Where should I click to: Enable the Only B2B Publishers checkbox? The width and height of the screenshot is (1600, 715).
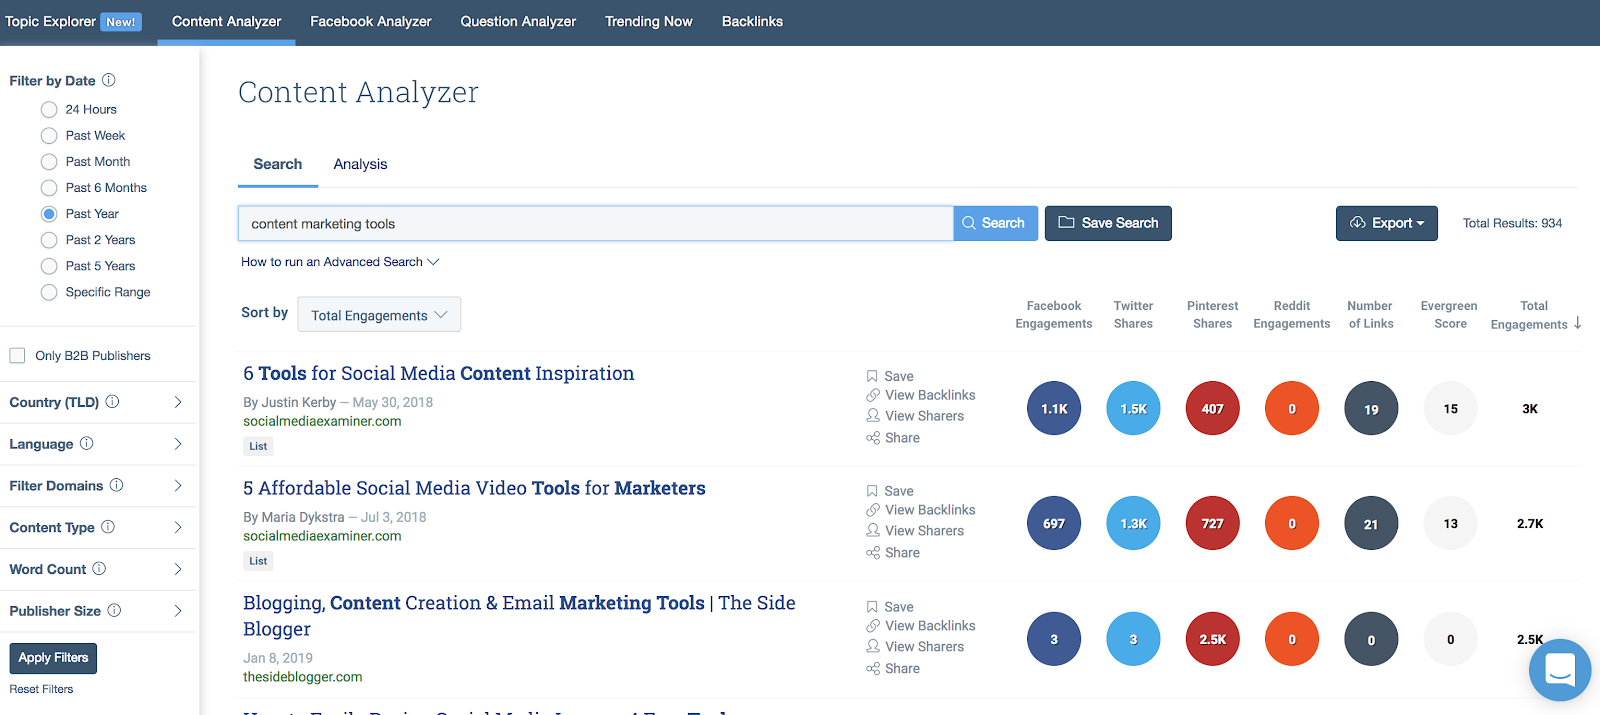pos(17,356)
